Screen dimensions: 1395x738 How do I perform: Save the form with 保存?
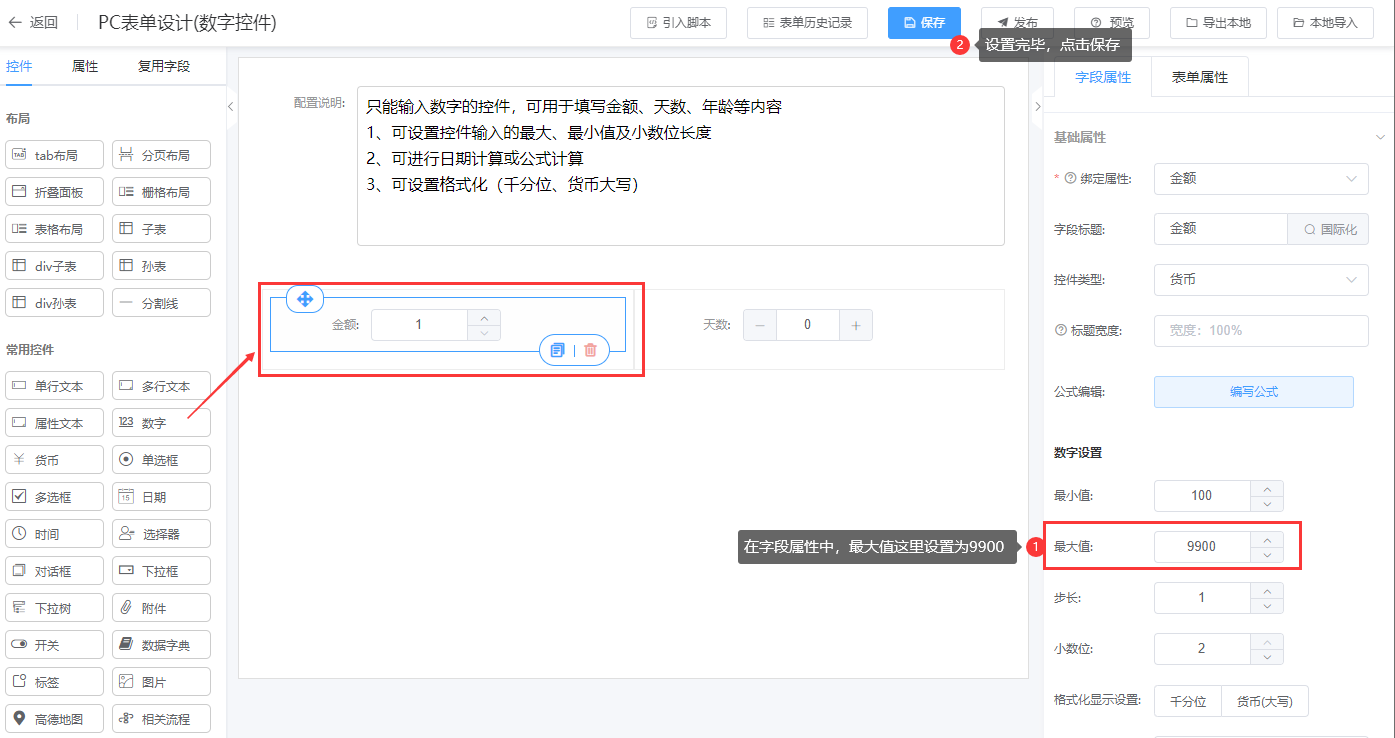pos(924,22)
